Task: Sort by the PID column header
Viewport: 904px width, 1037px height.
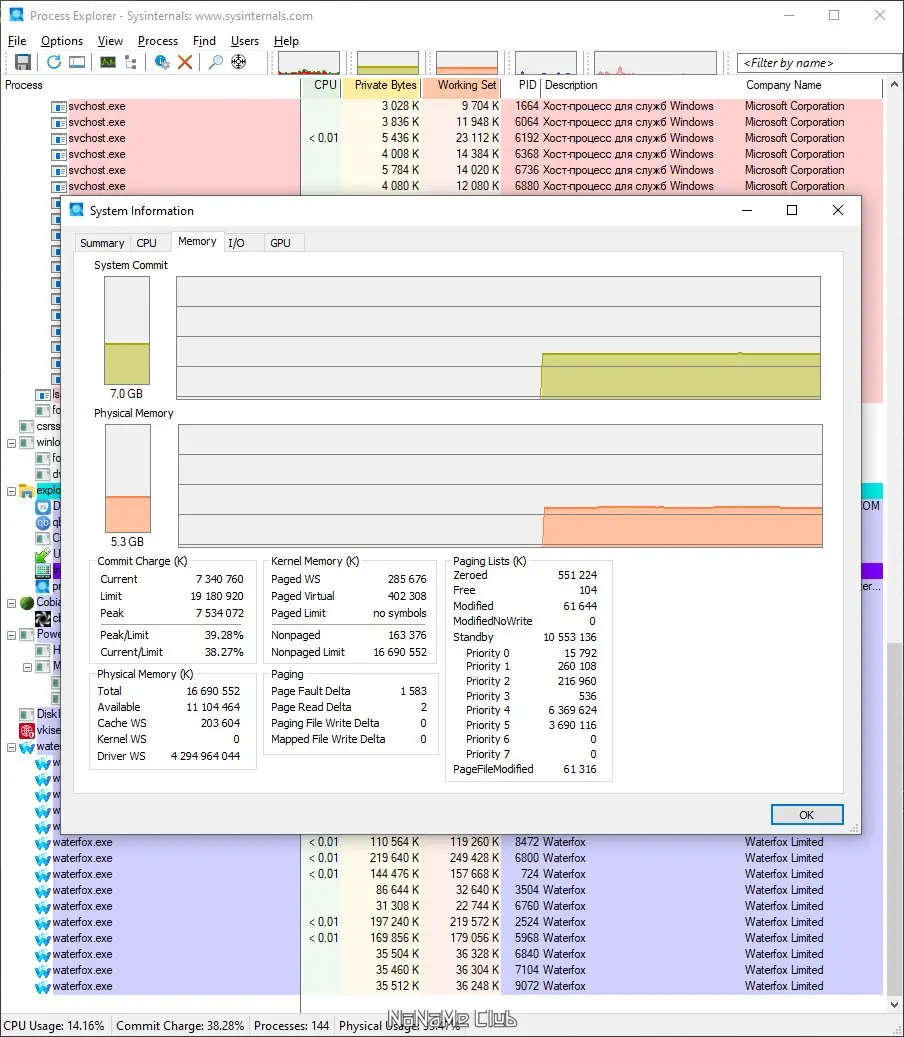Action: 521,85
